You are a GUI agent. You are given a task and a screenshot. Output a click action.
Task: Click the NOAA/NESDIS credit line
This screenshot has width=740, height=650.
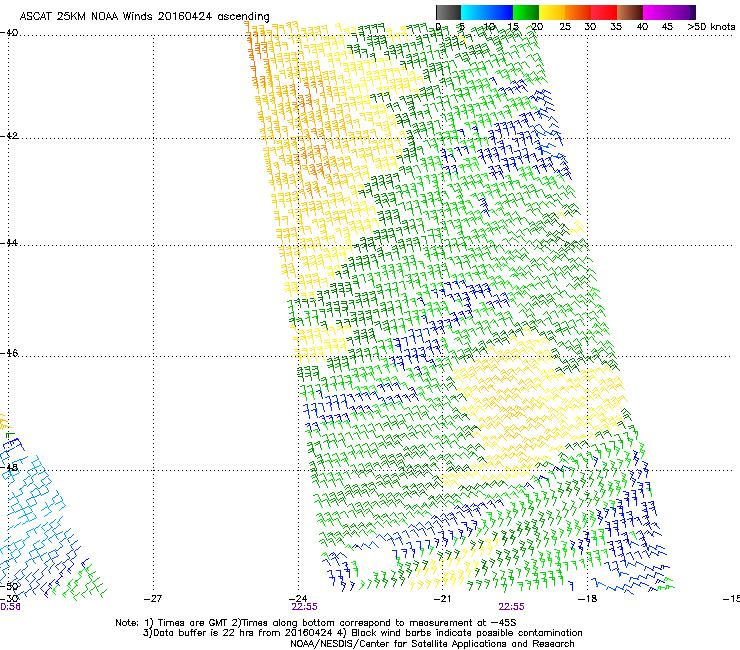[432, 643]
